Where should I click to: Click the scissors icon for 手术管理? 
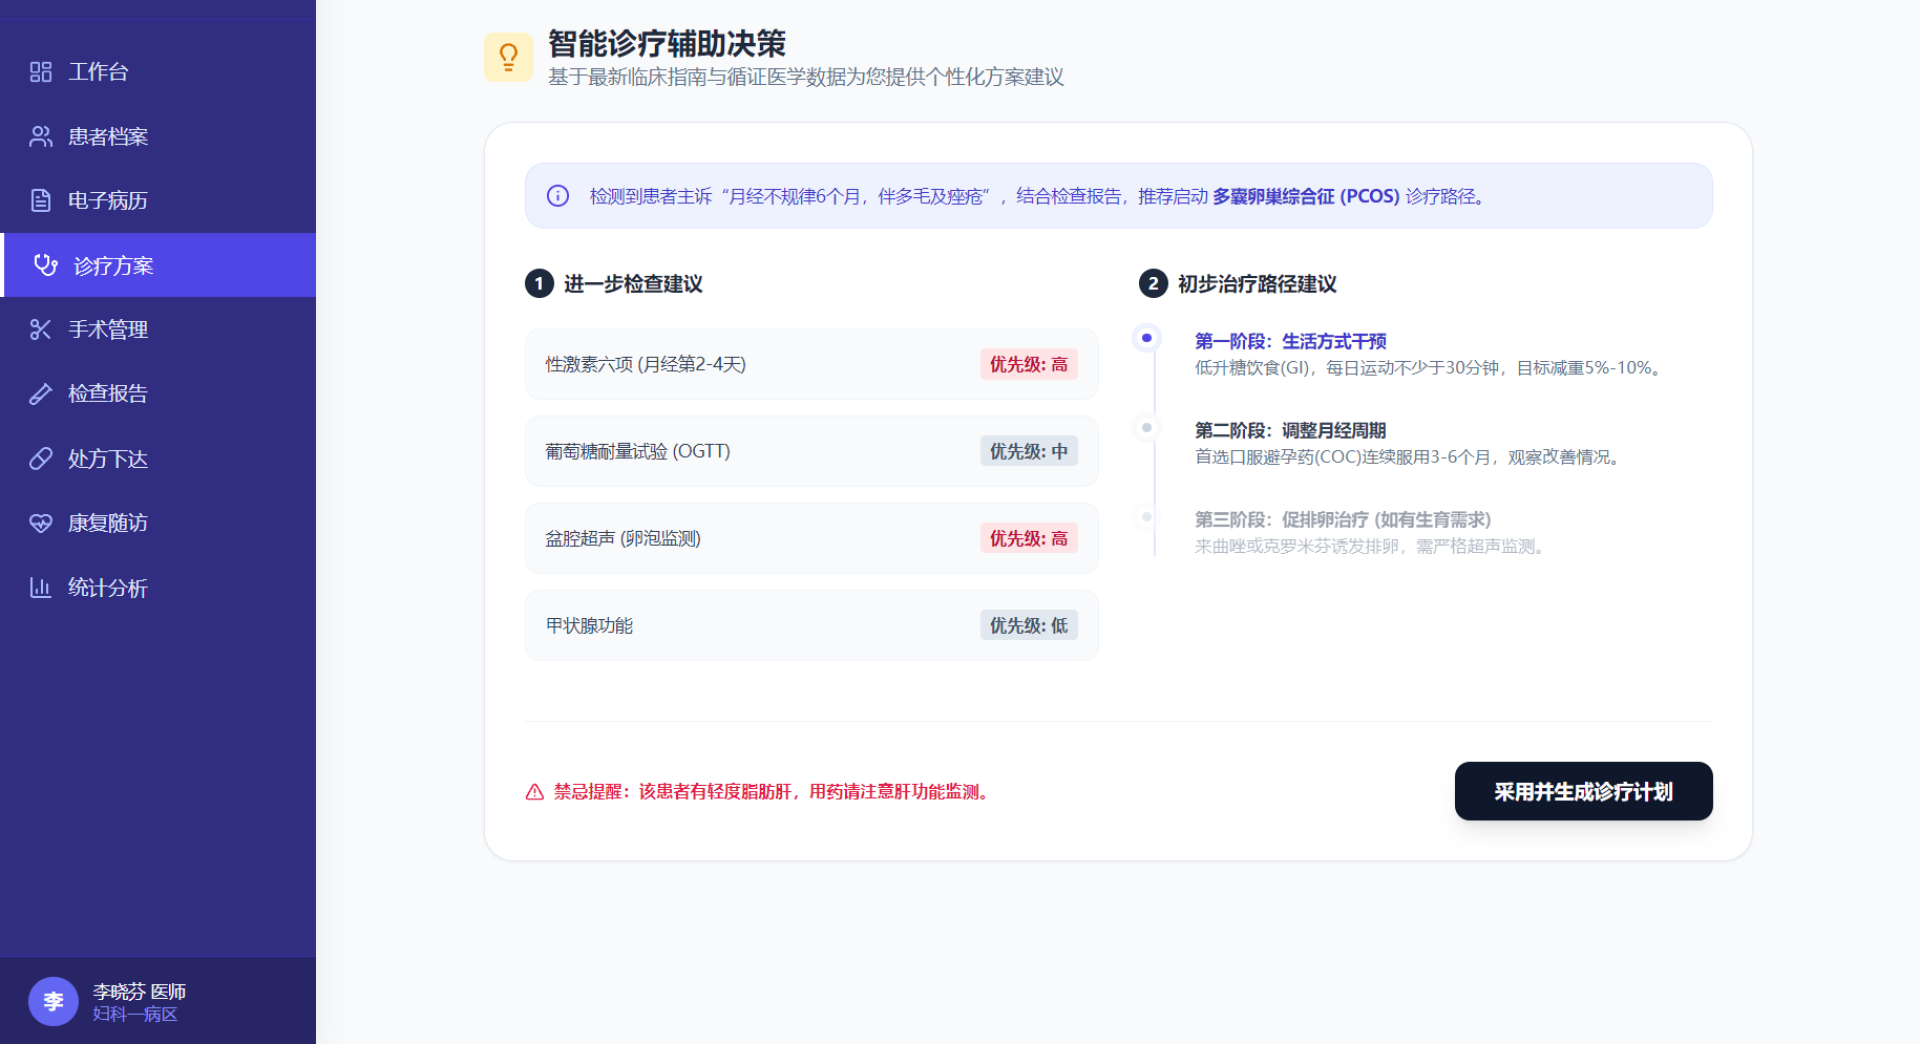pyautogui.click(x=40, y=330)
